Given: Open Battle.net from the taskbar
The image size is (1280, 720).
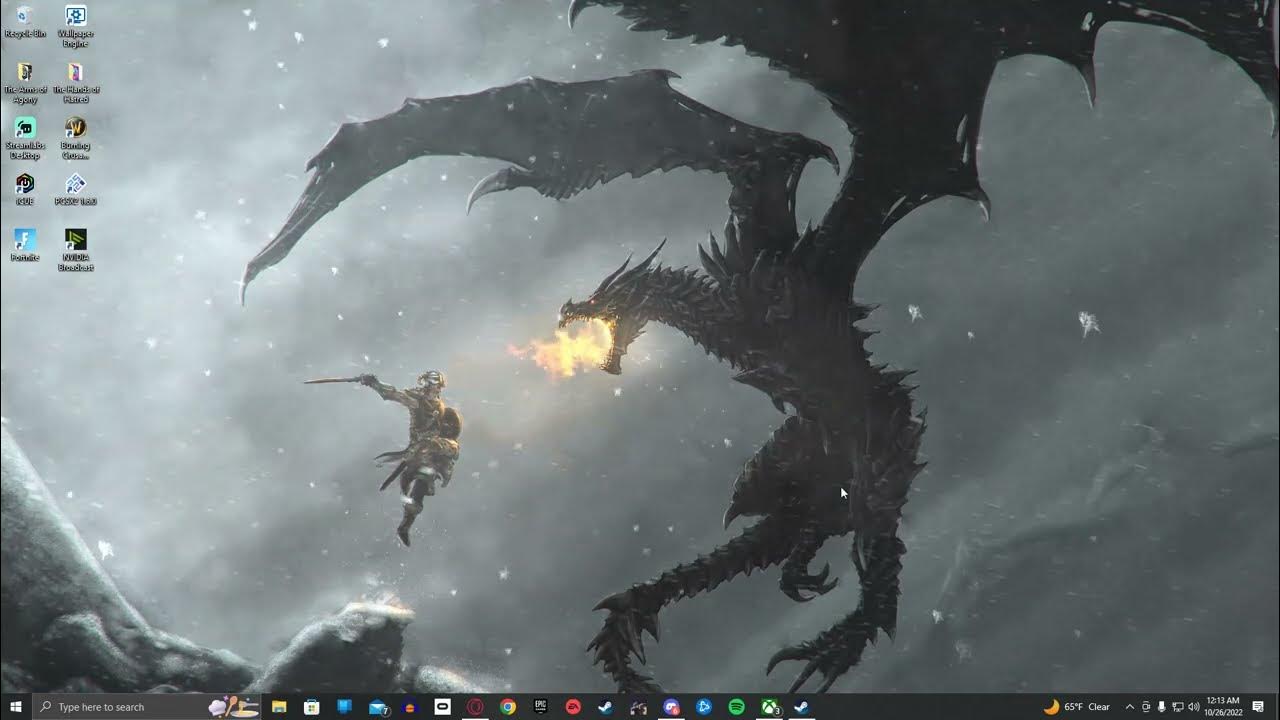Looking at the screenshot, I should [x=704, y=707].
